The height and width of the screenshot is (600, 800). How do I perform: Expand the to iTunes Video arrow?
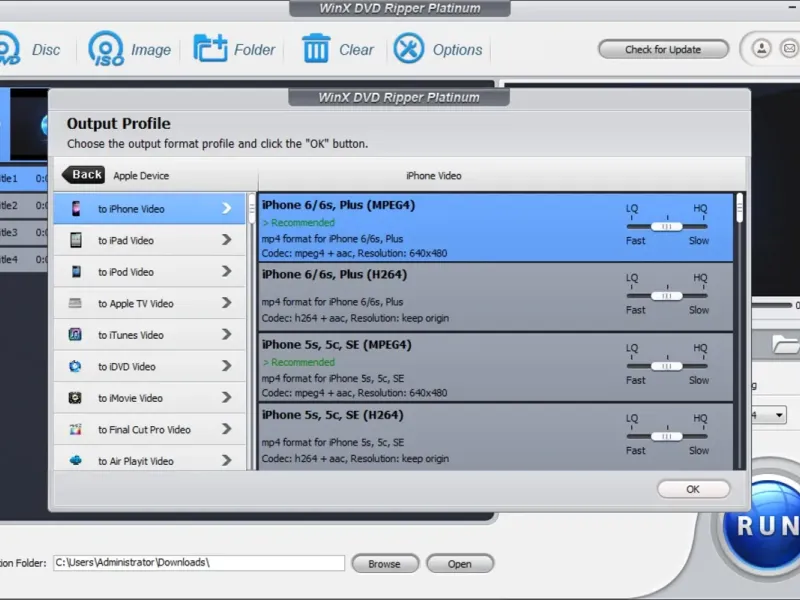227,335
